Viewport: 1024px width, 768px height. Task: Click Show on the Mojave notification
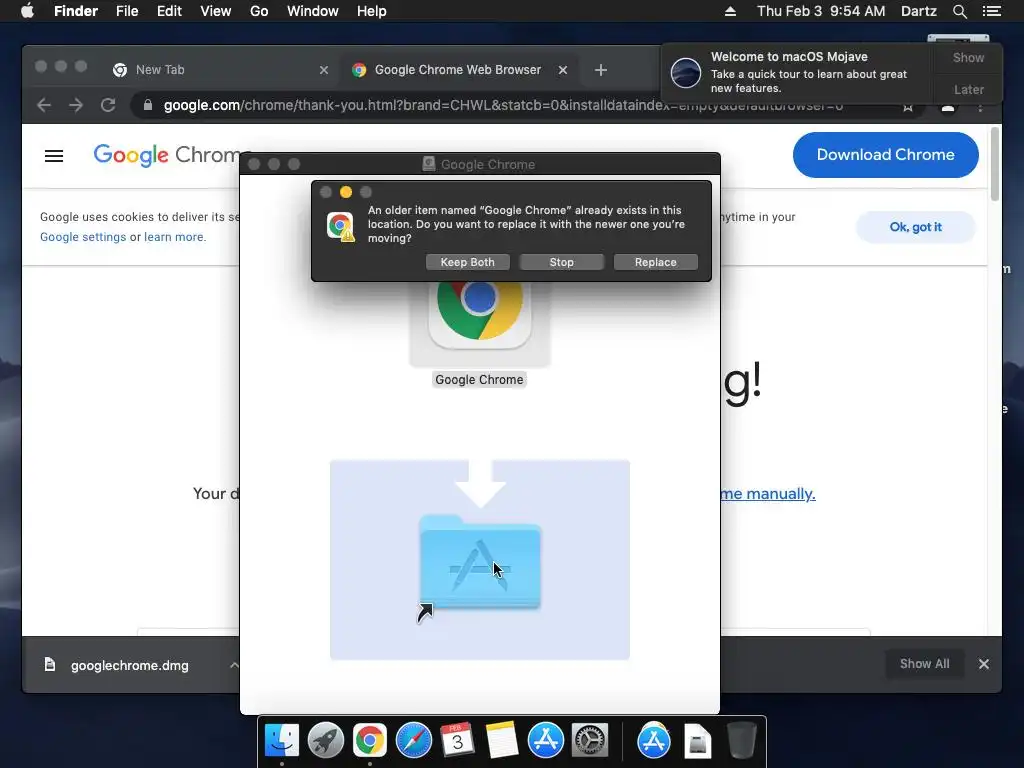coord(968,57)
